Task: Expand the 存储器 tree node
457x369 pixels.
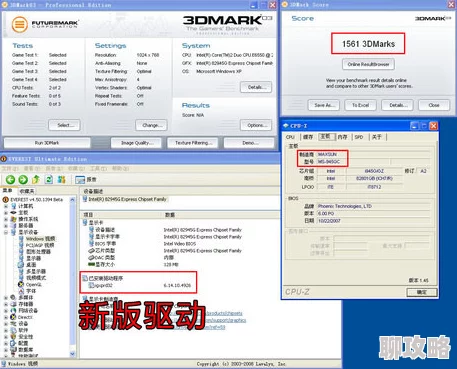Action: pyautogui.click(x=6, y=304)
